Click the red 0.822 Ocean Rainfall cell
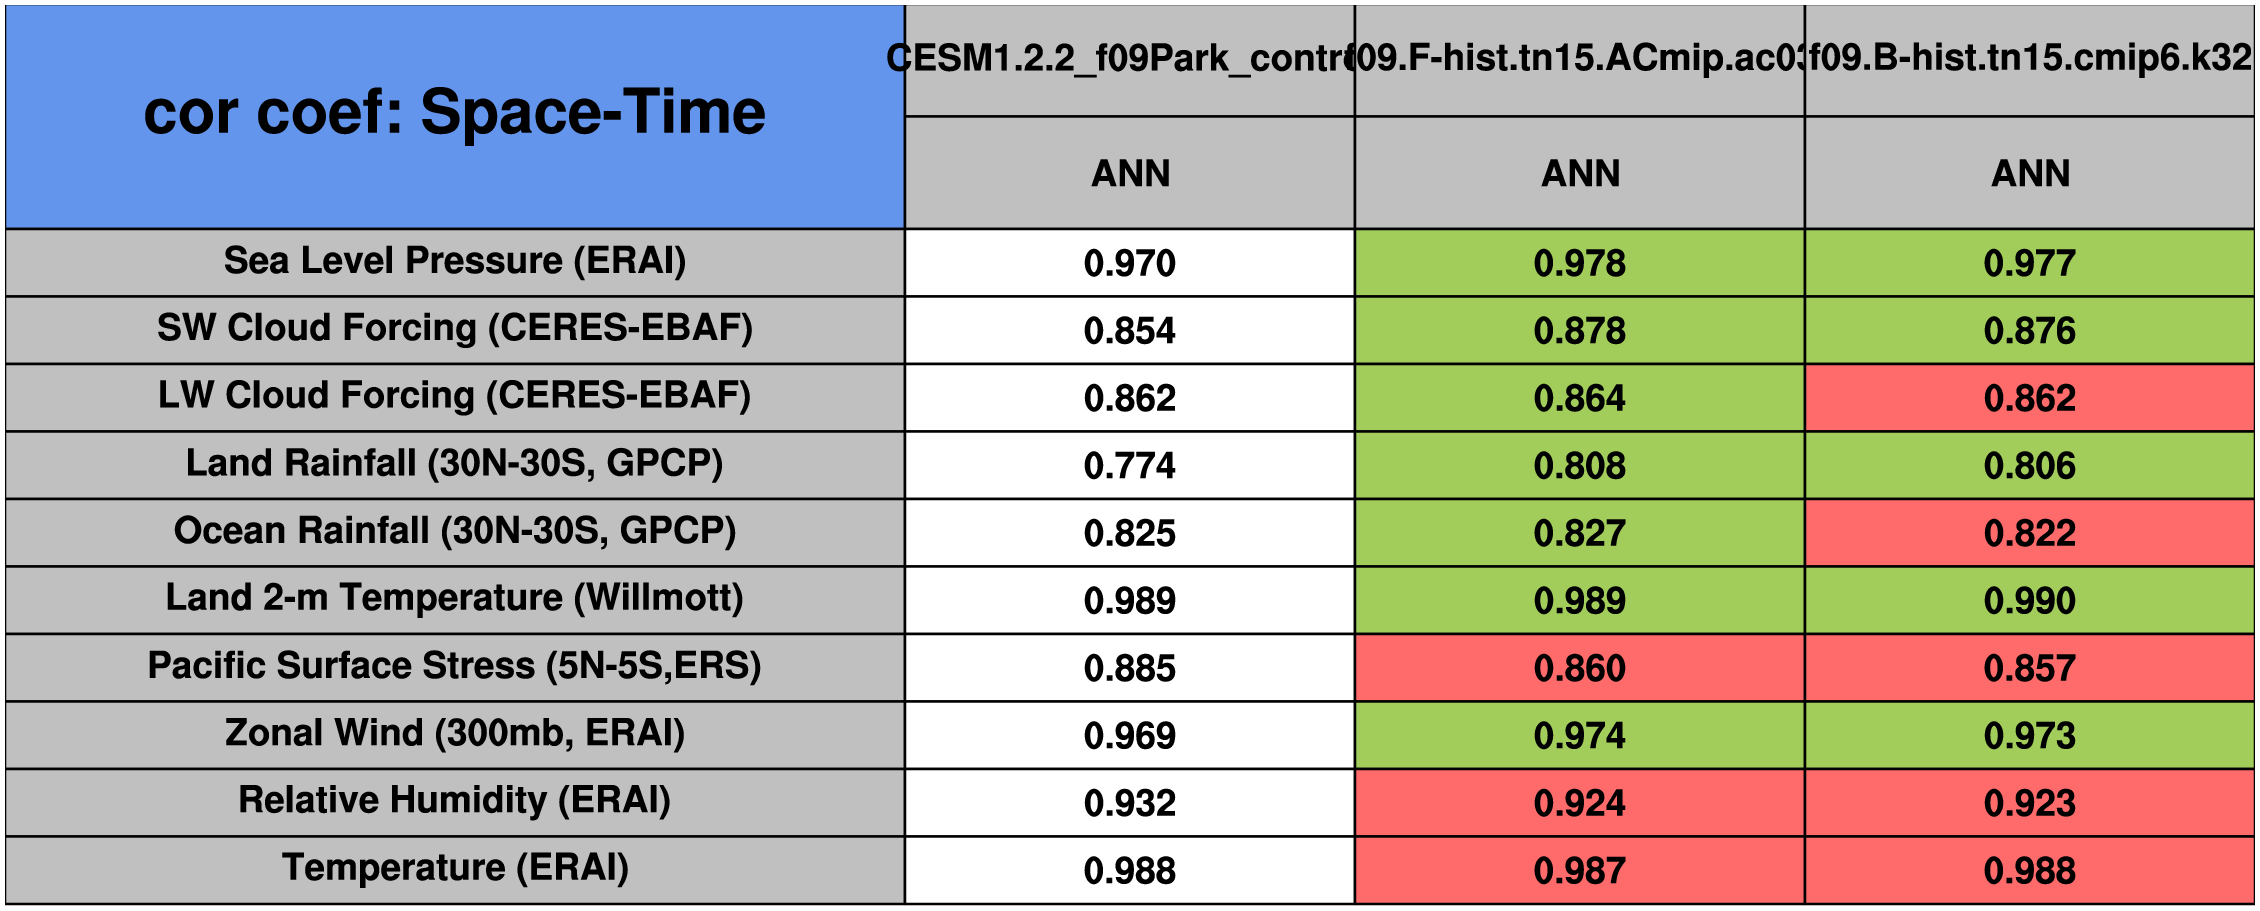 [2029, 533]
